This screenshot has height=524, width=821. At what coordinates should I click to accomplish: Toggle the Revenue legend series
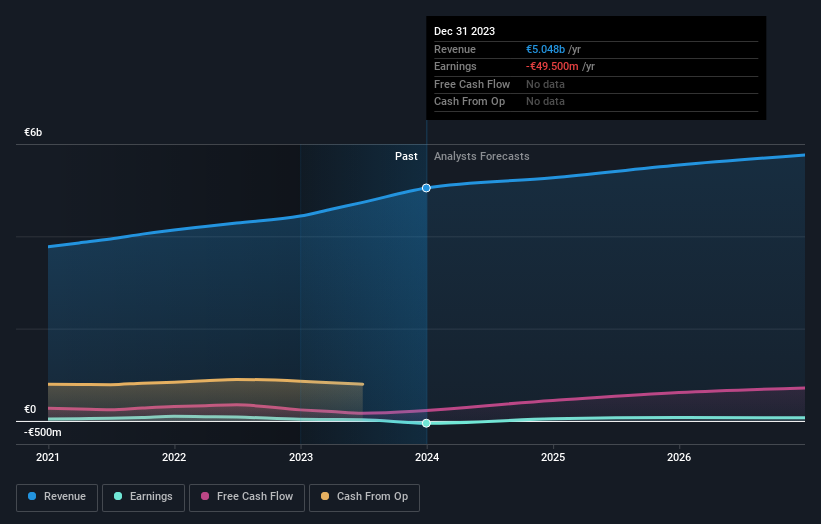click(57, 497)
